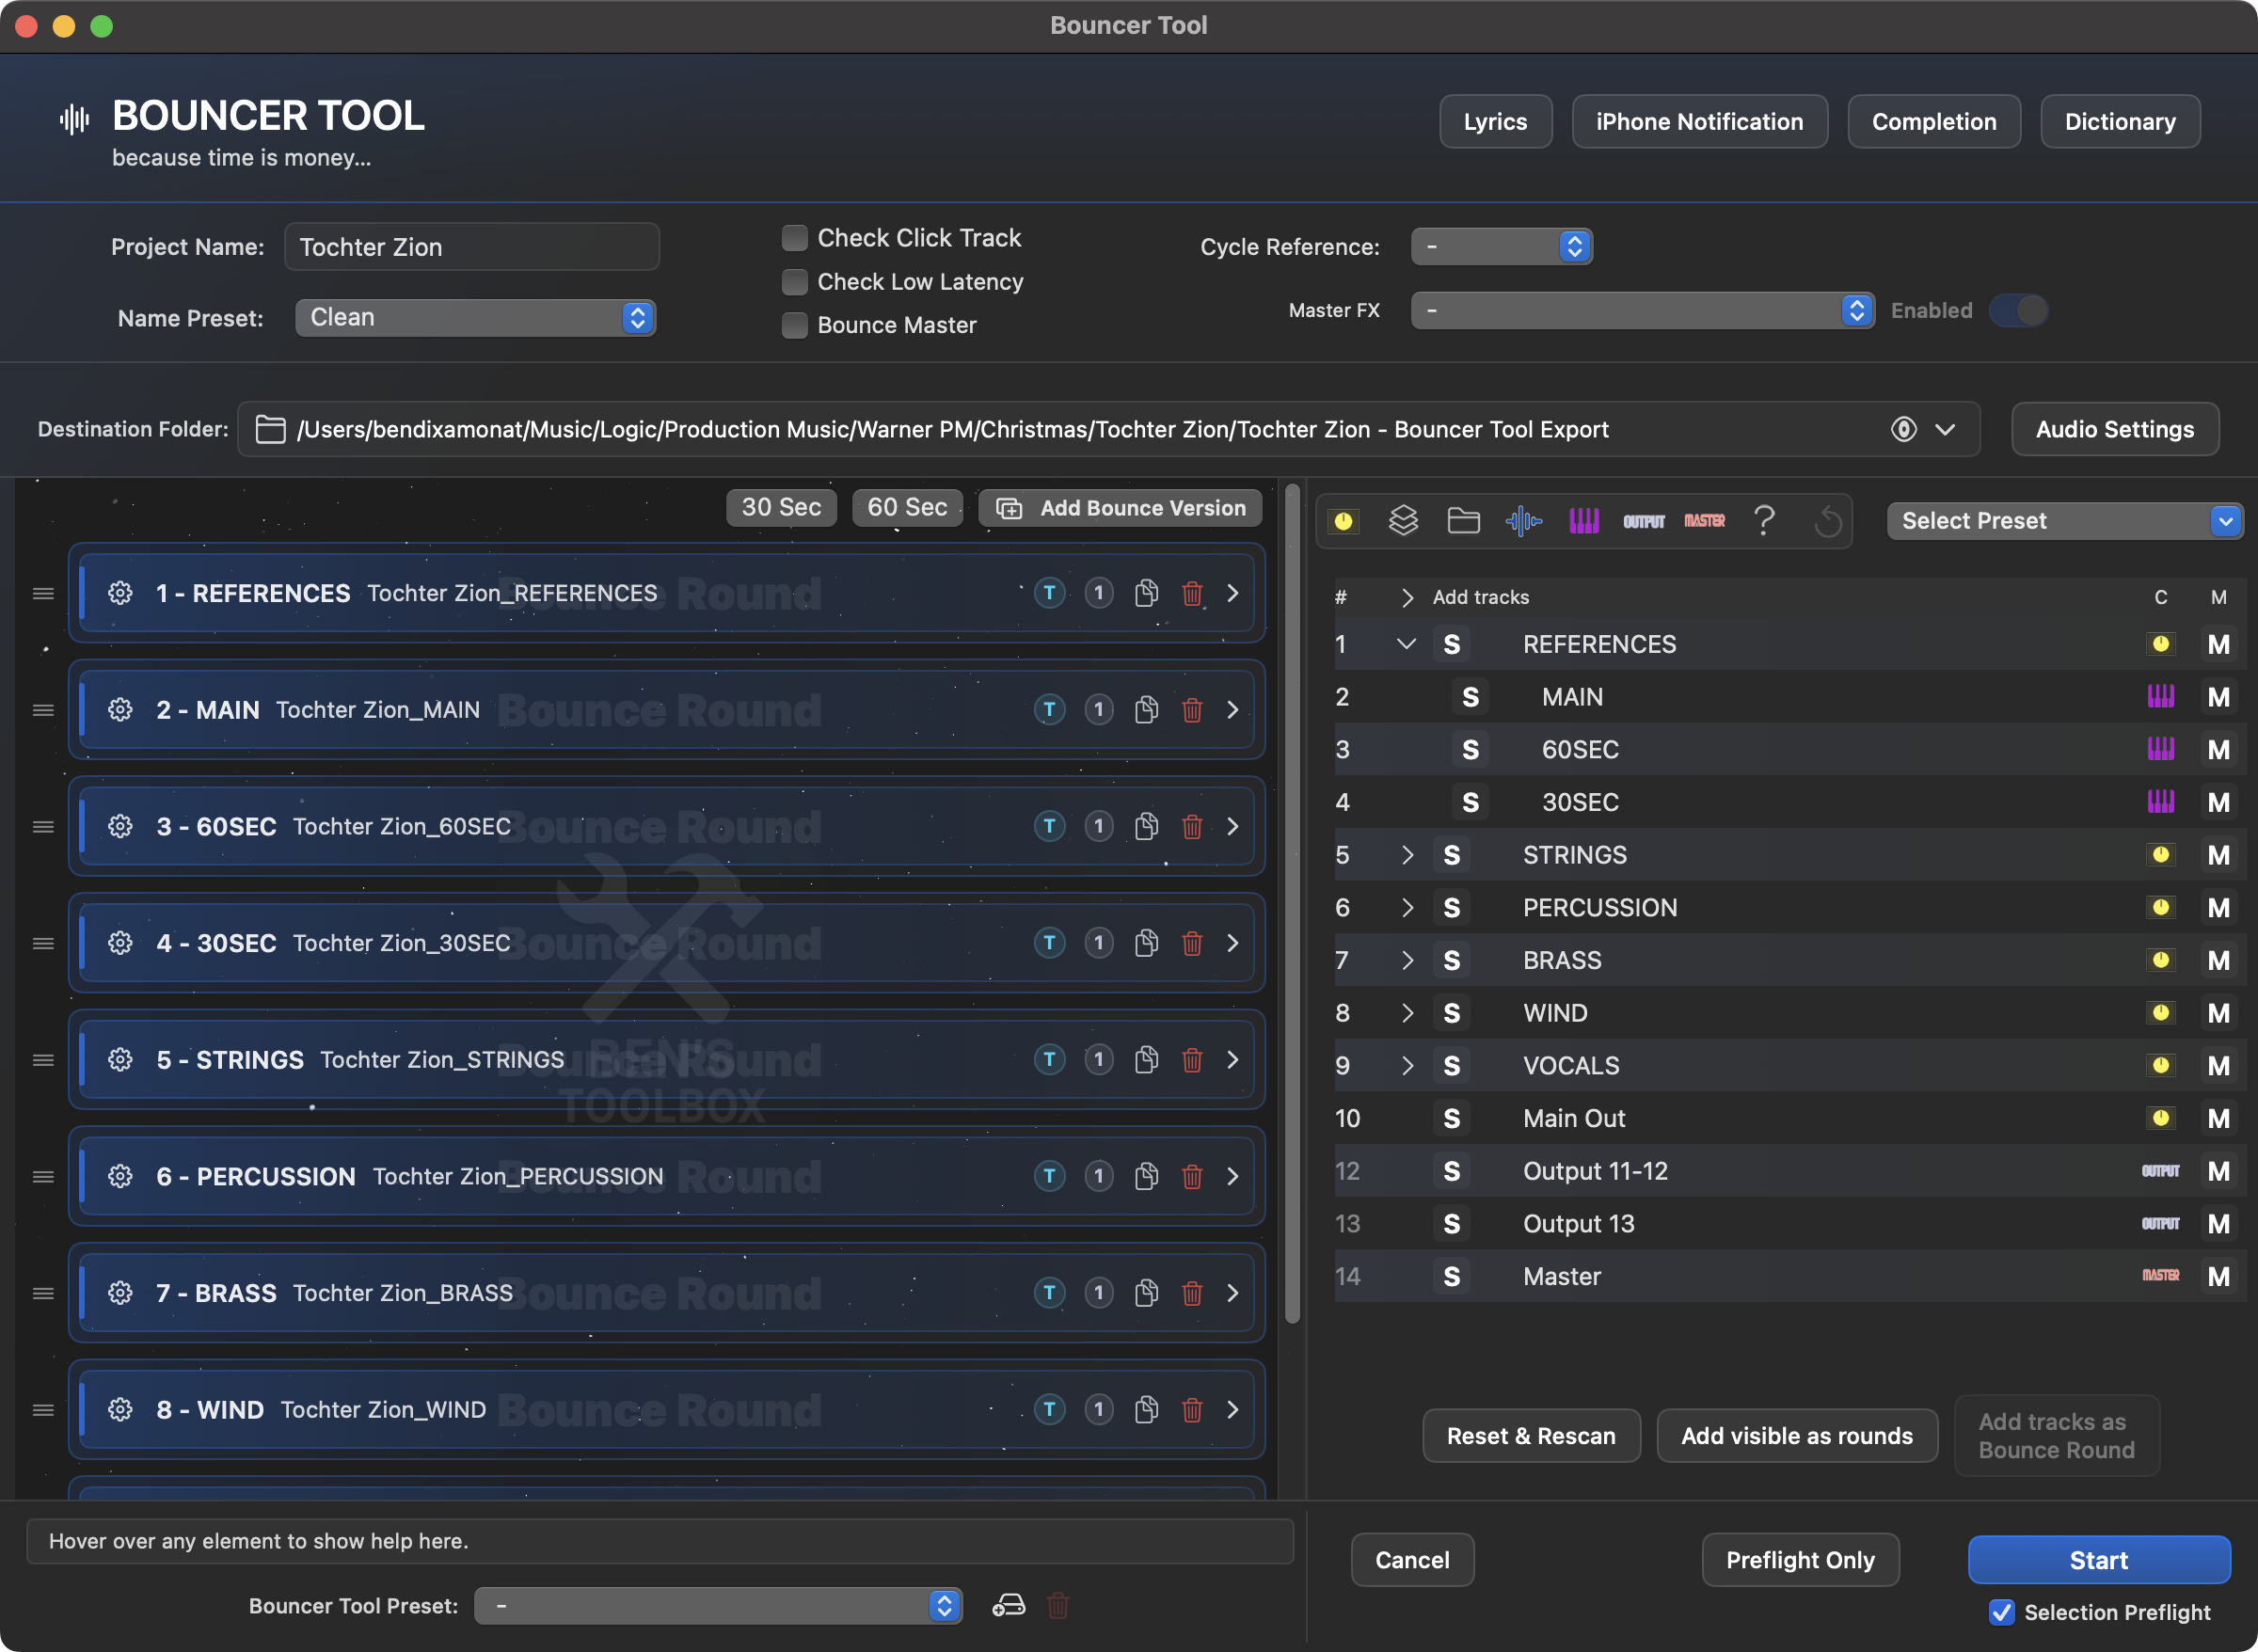Uncheck the Selection Preflight checkbox
This screenshot has height=1652, width=2258.
coord(2001,1612)
